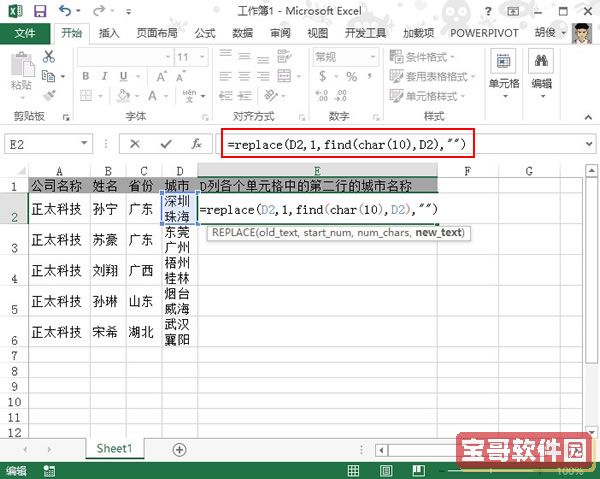Apply percent style with the % icon
The height and width of the screenshot is (479, 600).
point(351,77)
